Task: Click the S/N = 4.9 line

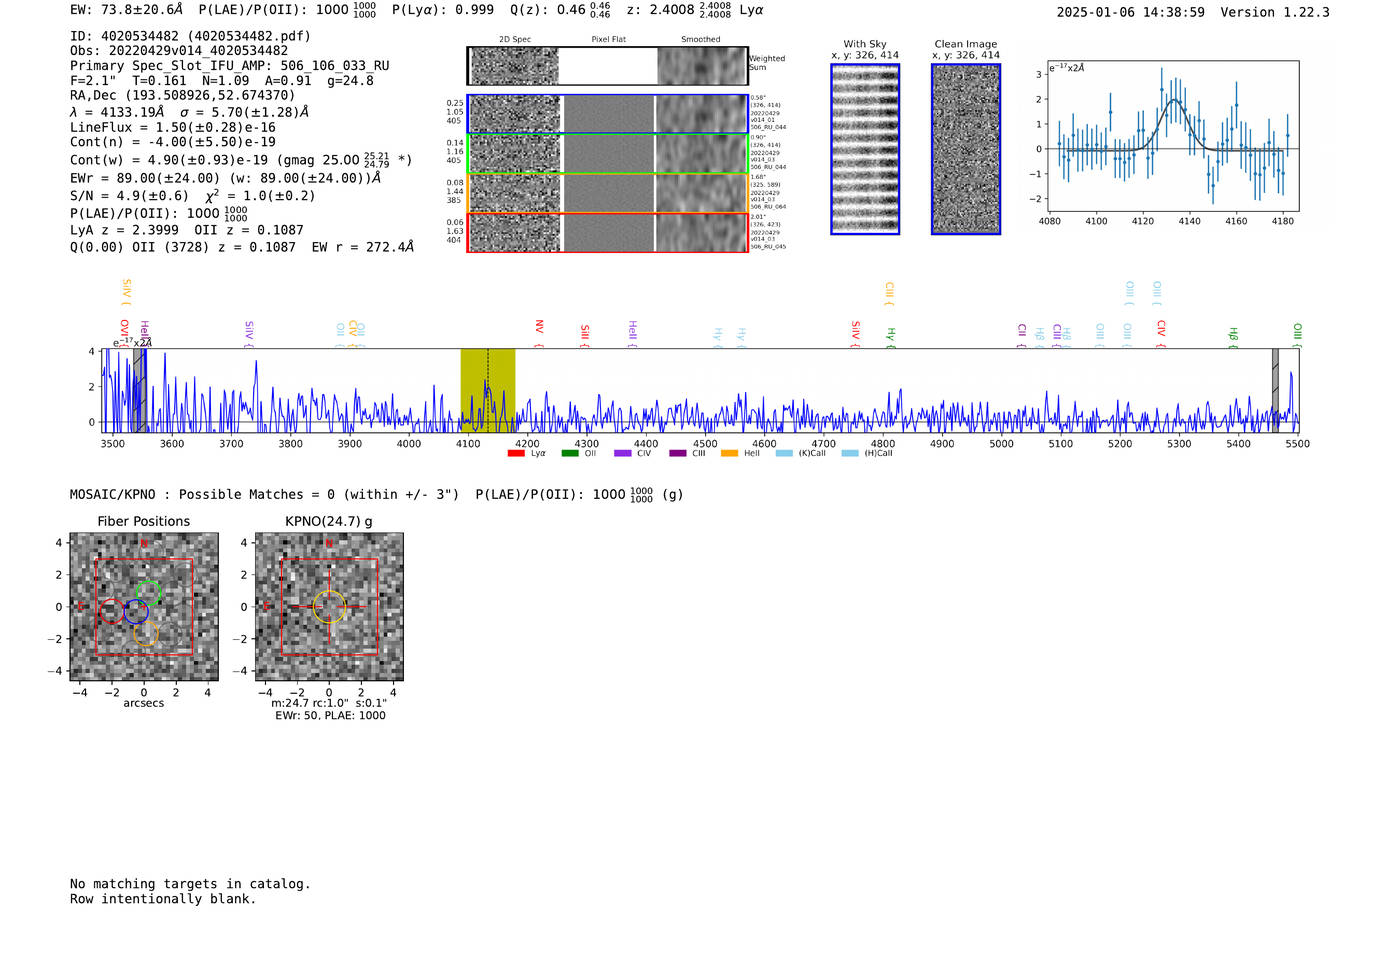Action: pyautogui.click(x=193, y=195)
